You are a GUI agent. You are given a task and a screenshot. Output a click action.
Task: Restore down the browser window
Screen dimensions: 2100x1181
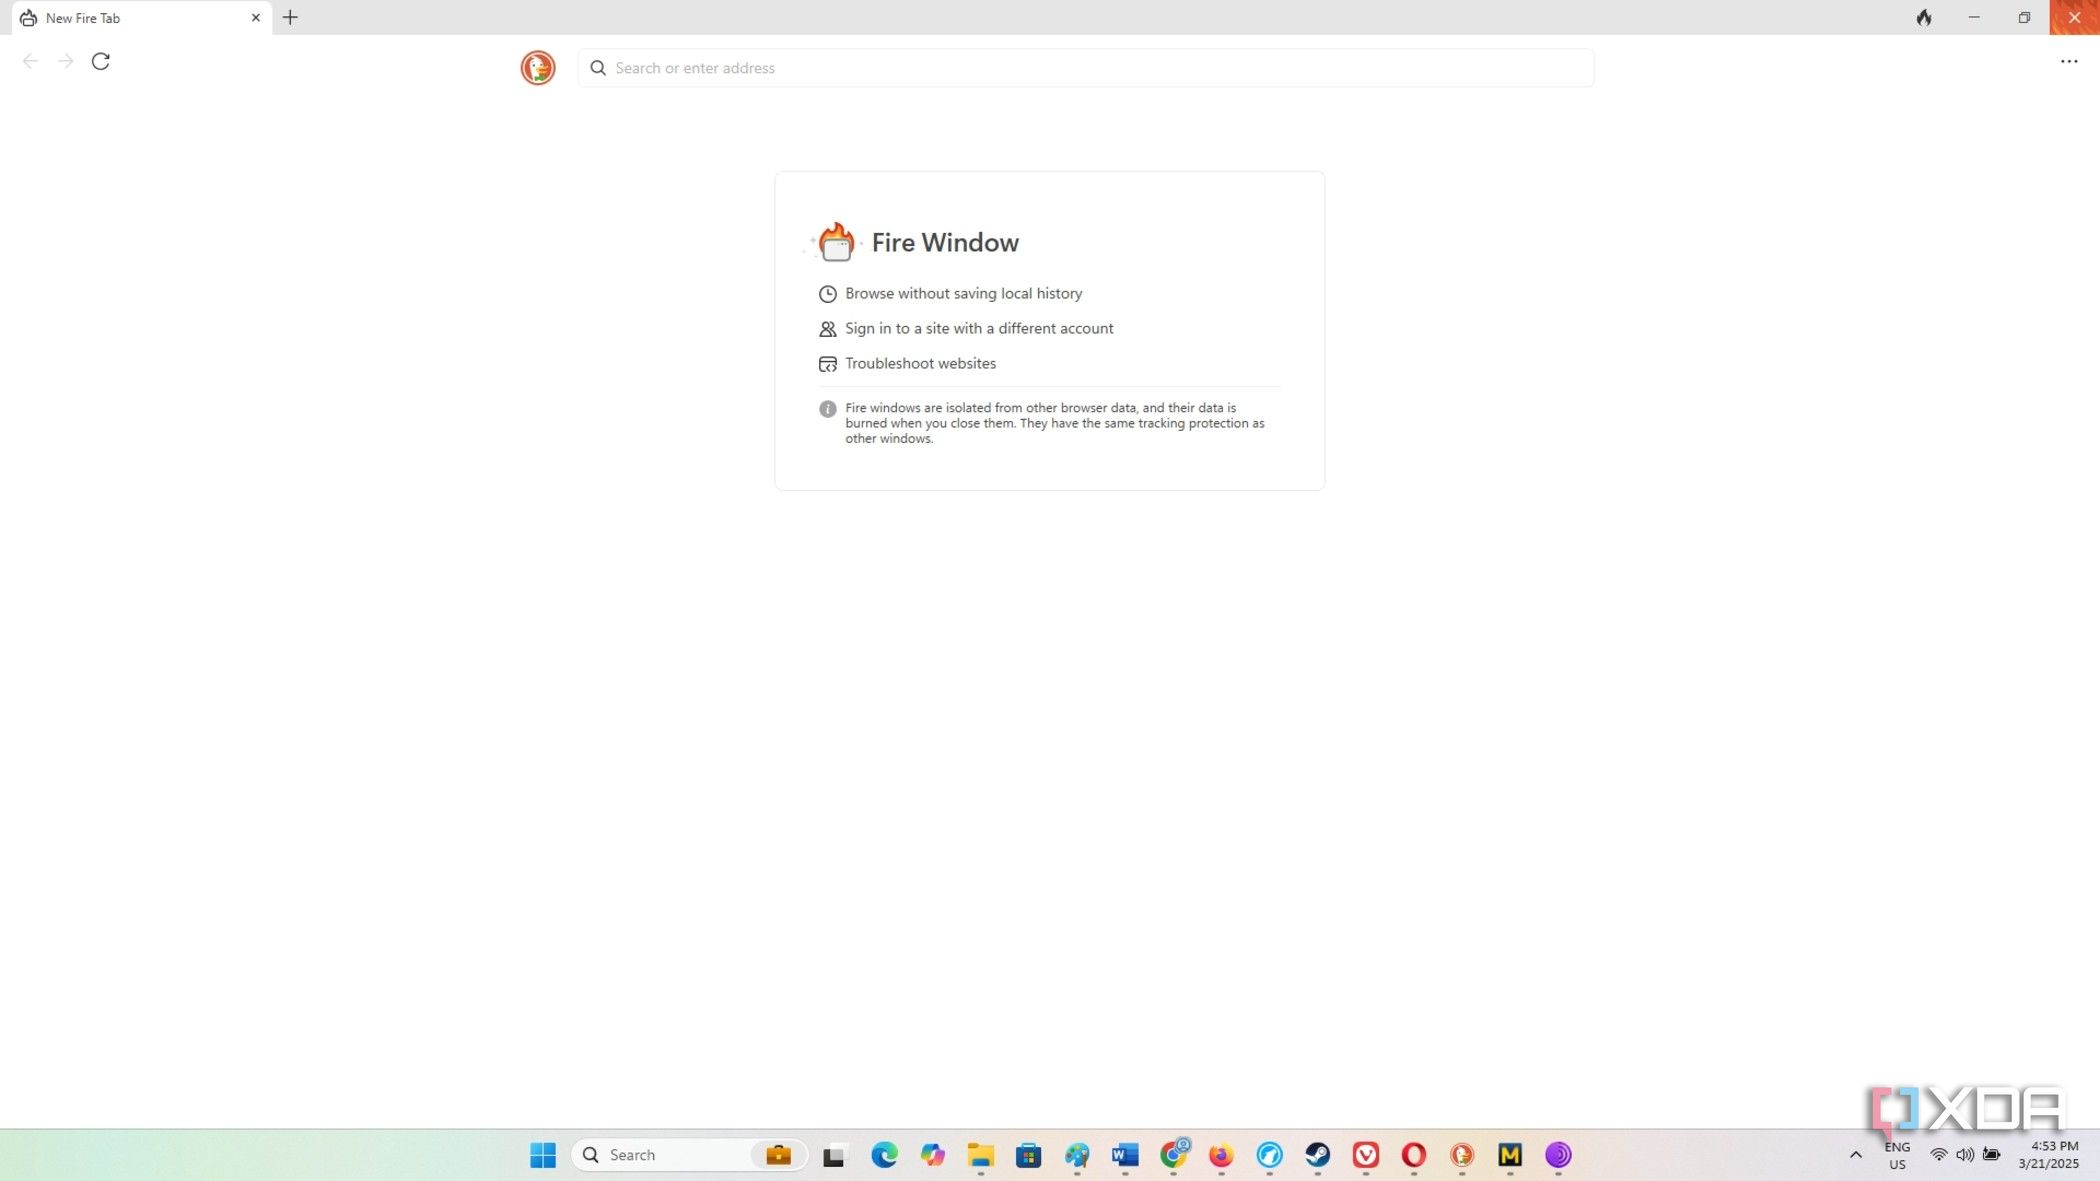(2024, 17)
